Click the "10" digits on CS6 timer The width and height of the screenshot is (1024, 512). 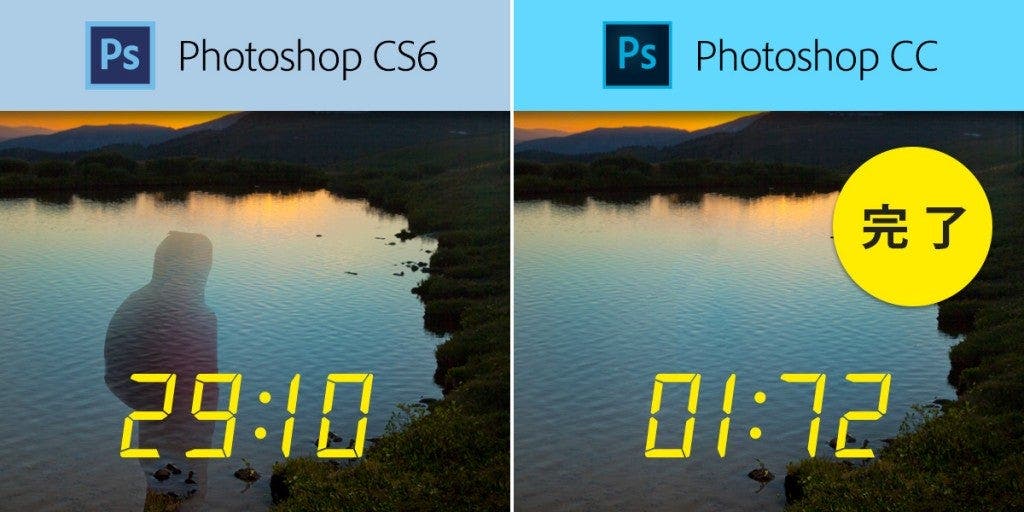click(327, 415)
